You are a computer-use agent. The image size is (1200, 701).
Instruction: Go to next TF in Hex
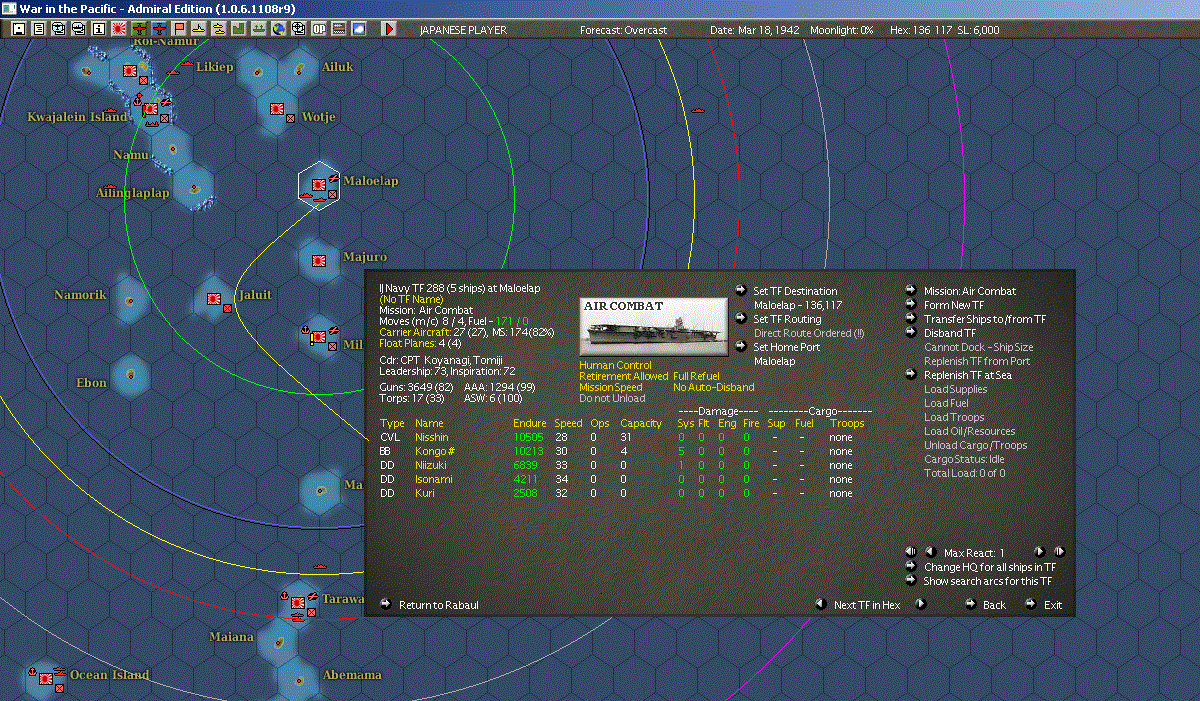tap(921, 604)
